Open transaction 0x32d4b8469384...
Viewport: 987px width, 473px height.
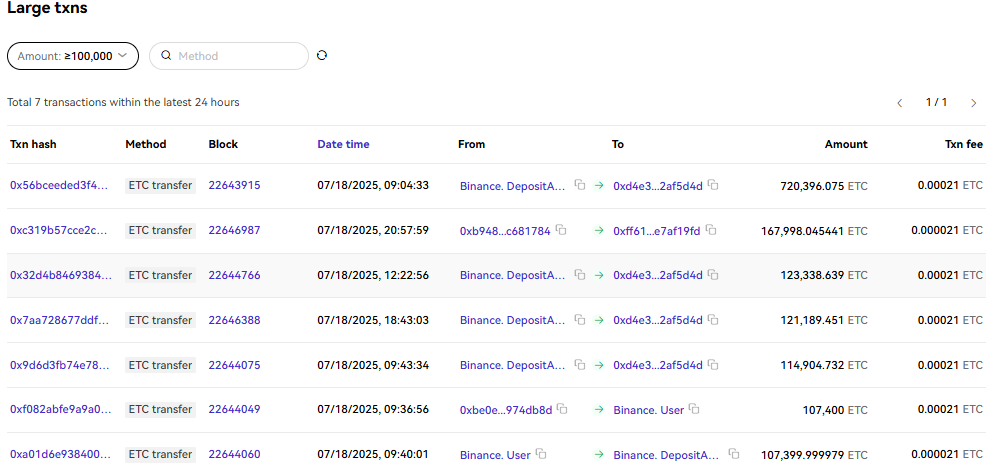(x=61, y=275)
